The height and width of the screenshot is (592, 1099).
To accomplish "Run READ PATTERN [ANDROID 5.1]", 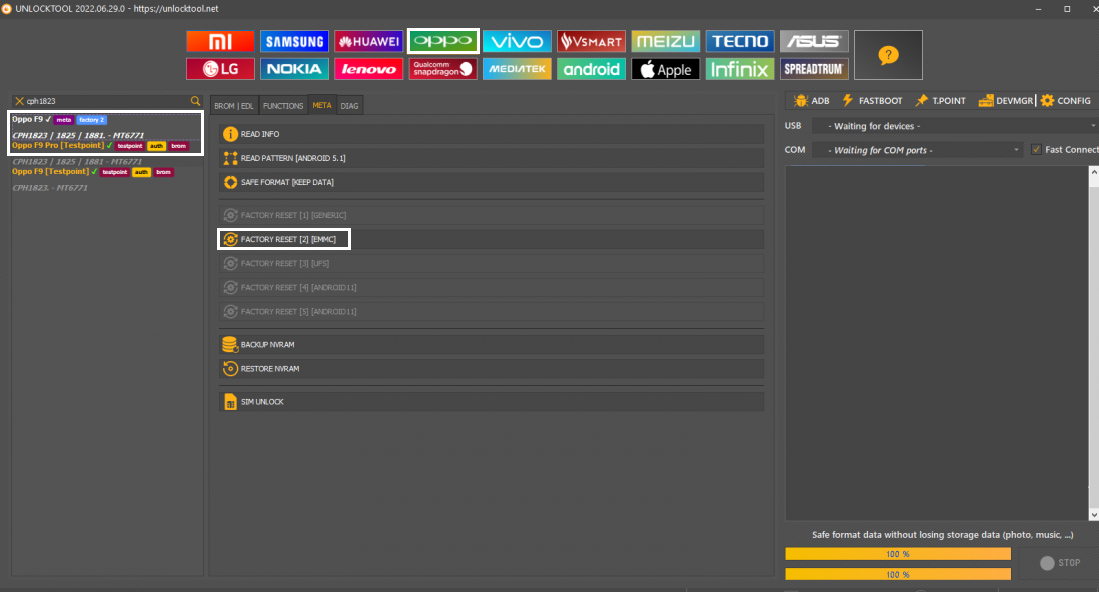I will coord(491,158).
